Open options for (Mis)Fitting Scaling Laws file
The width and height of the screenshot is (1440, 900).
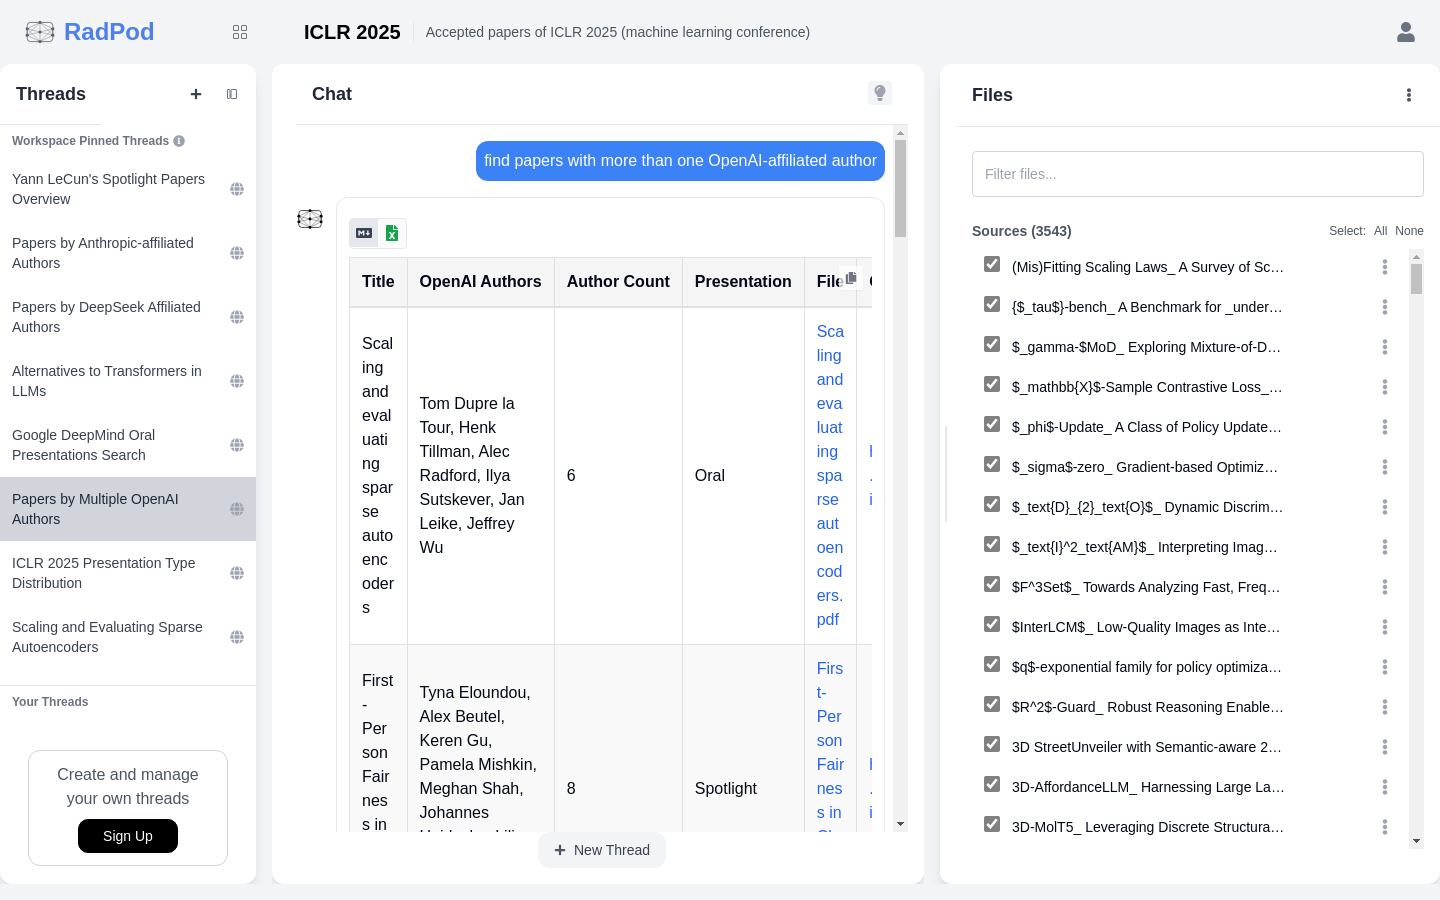pyautogui.click(x=1385, y=267)
